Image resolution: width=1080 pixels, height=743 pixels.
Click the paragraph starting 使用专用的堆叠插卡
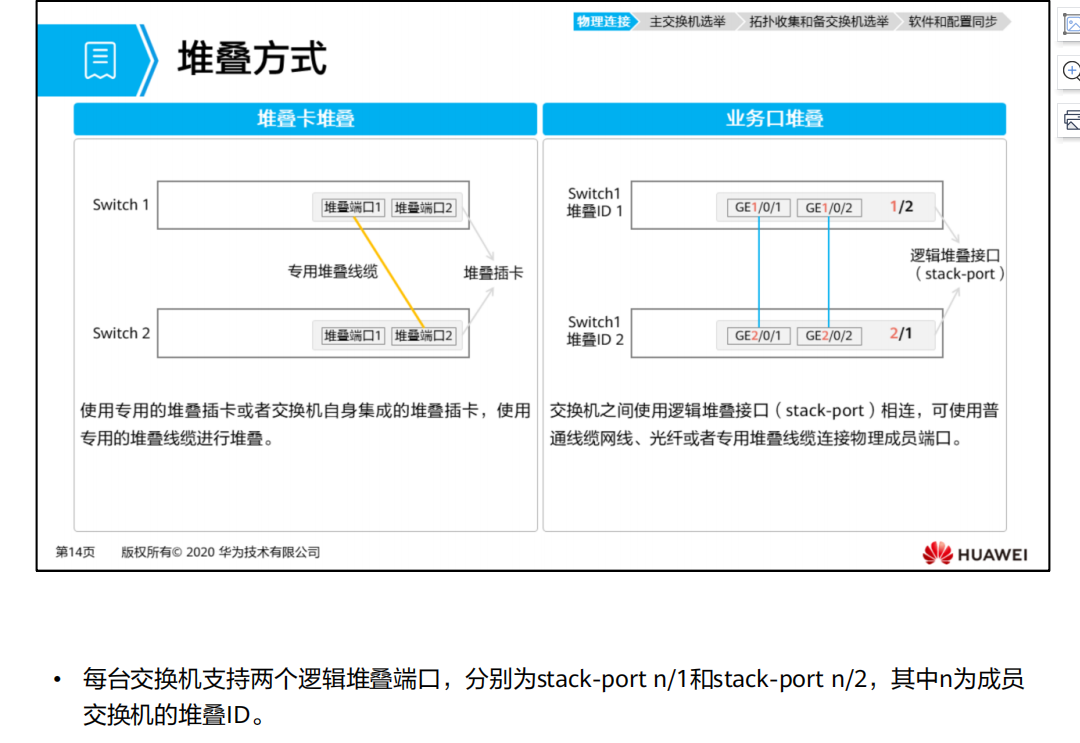click(x=305, y=424)
